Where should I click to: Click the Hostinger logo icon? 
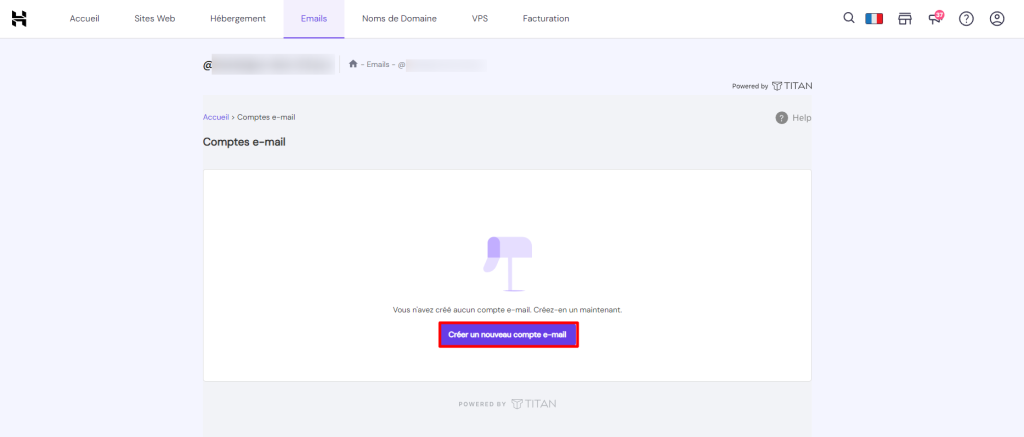19,18
